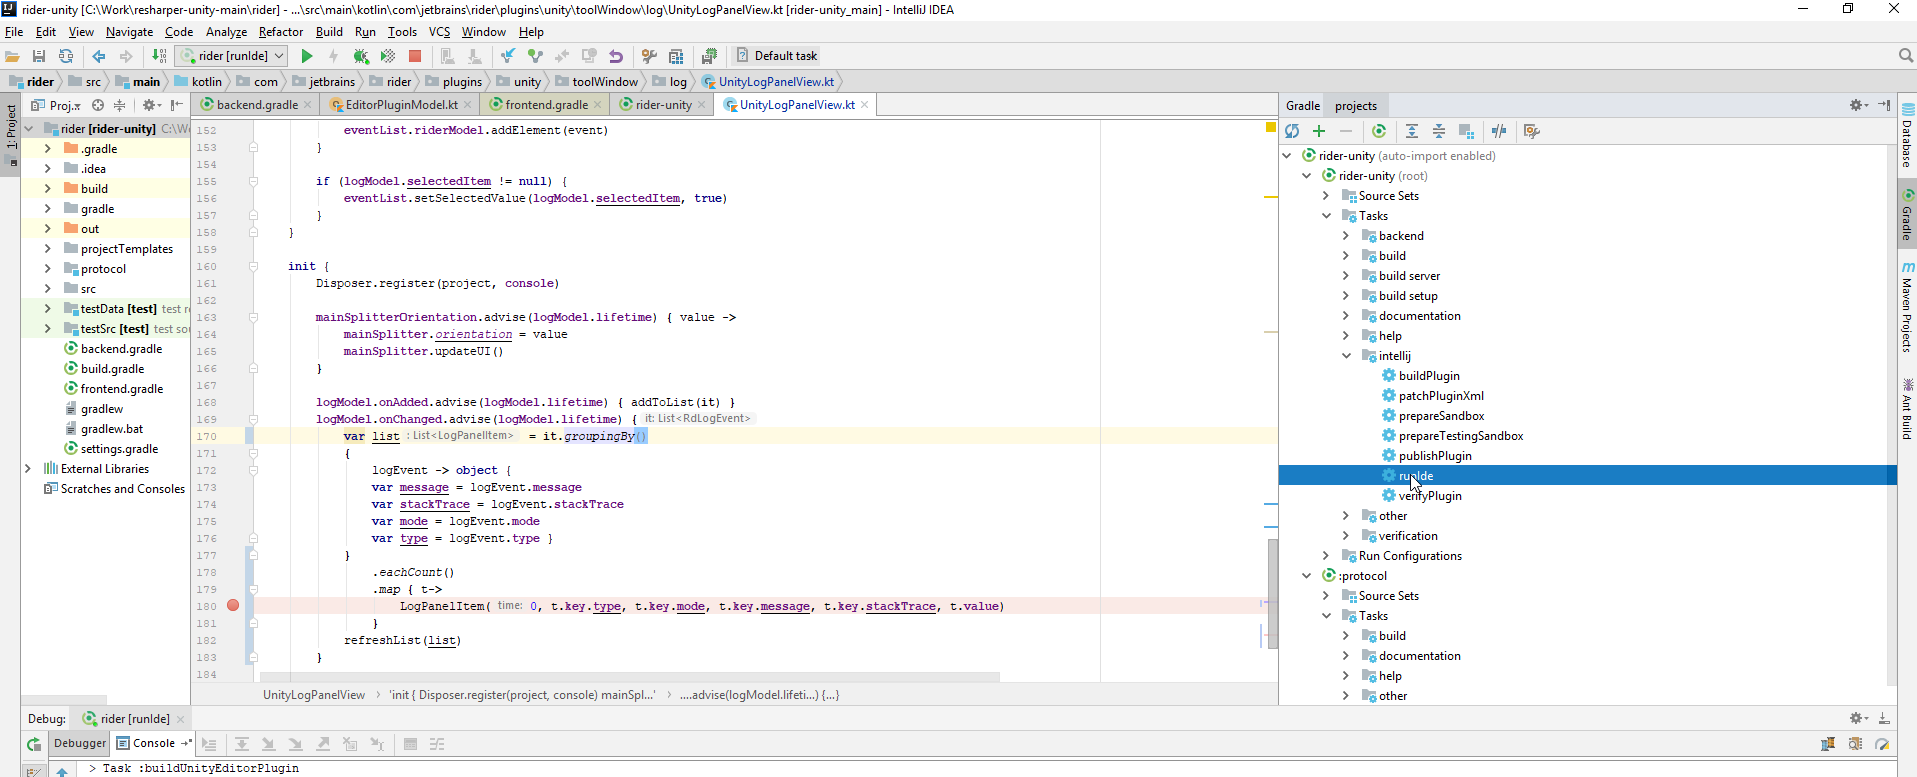1917x777 pixels.
Task: Click the Default task button
Action: coord(776,56)
